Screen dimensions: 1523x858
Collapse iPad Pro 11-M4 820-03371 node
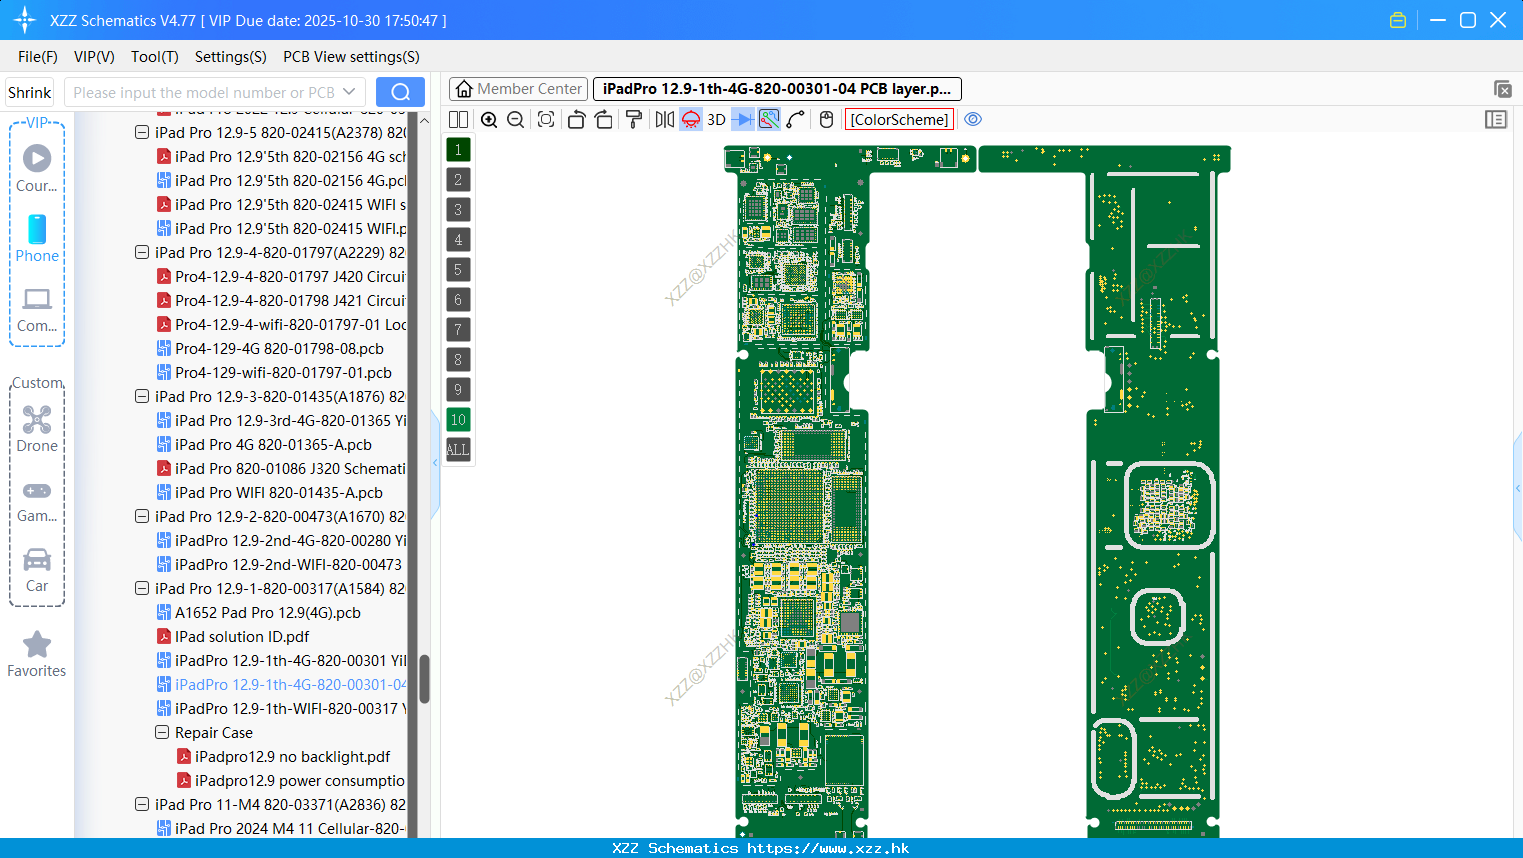[142, 804]
